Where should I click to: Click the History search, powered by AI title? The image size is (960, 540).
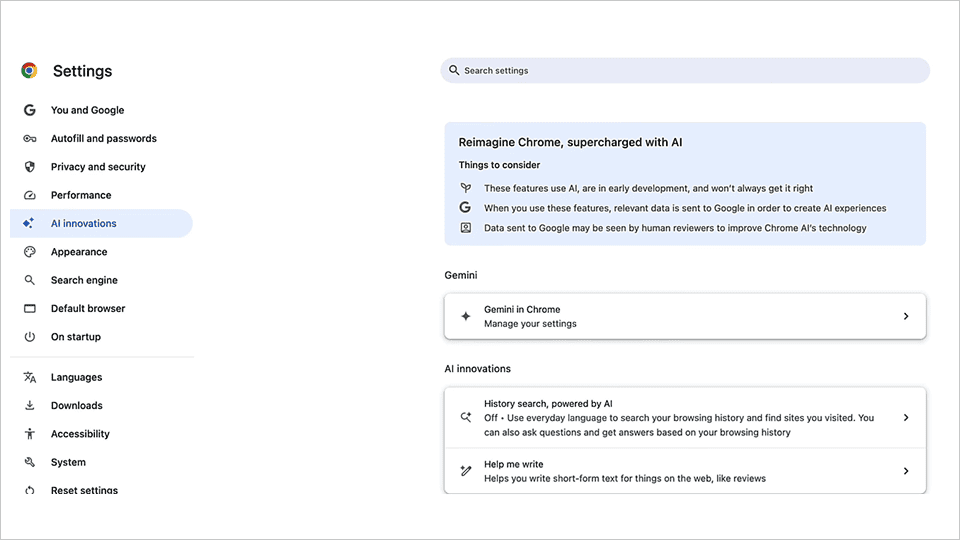pyautogui.click(x=548, y=403)
